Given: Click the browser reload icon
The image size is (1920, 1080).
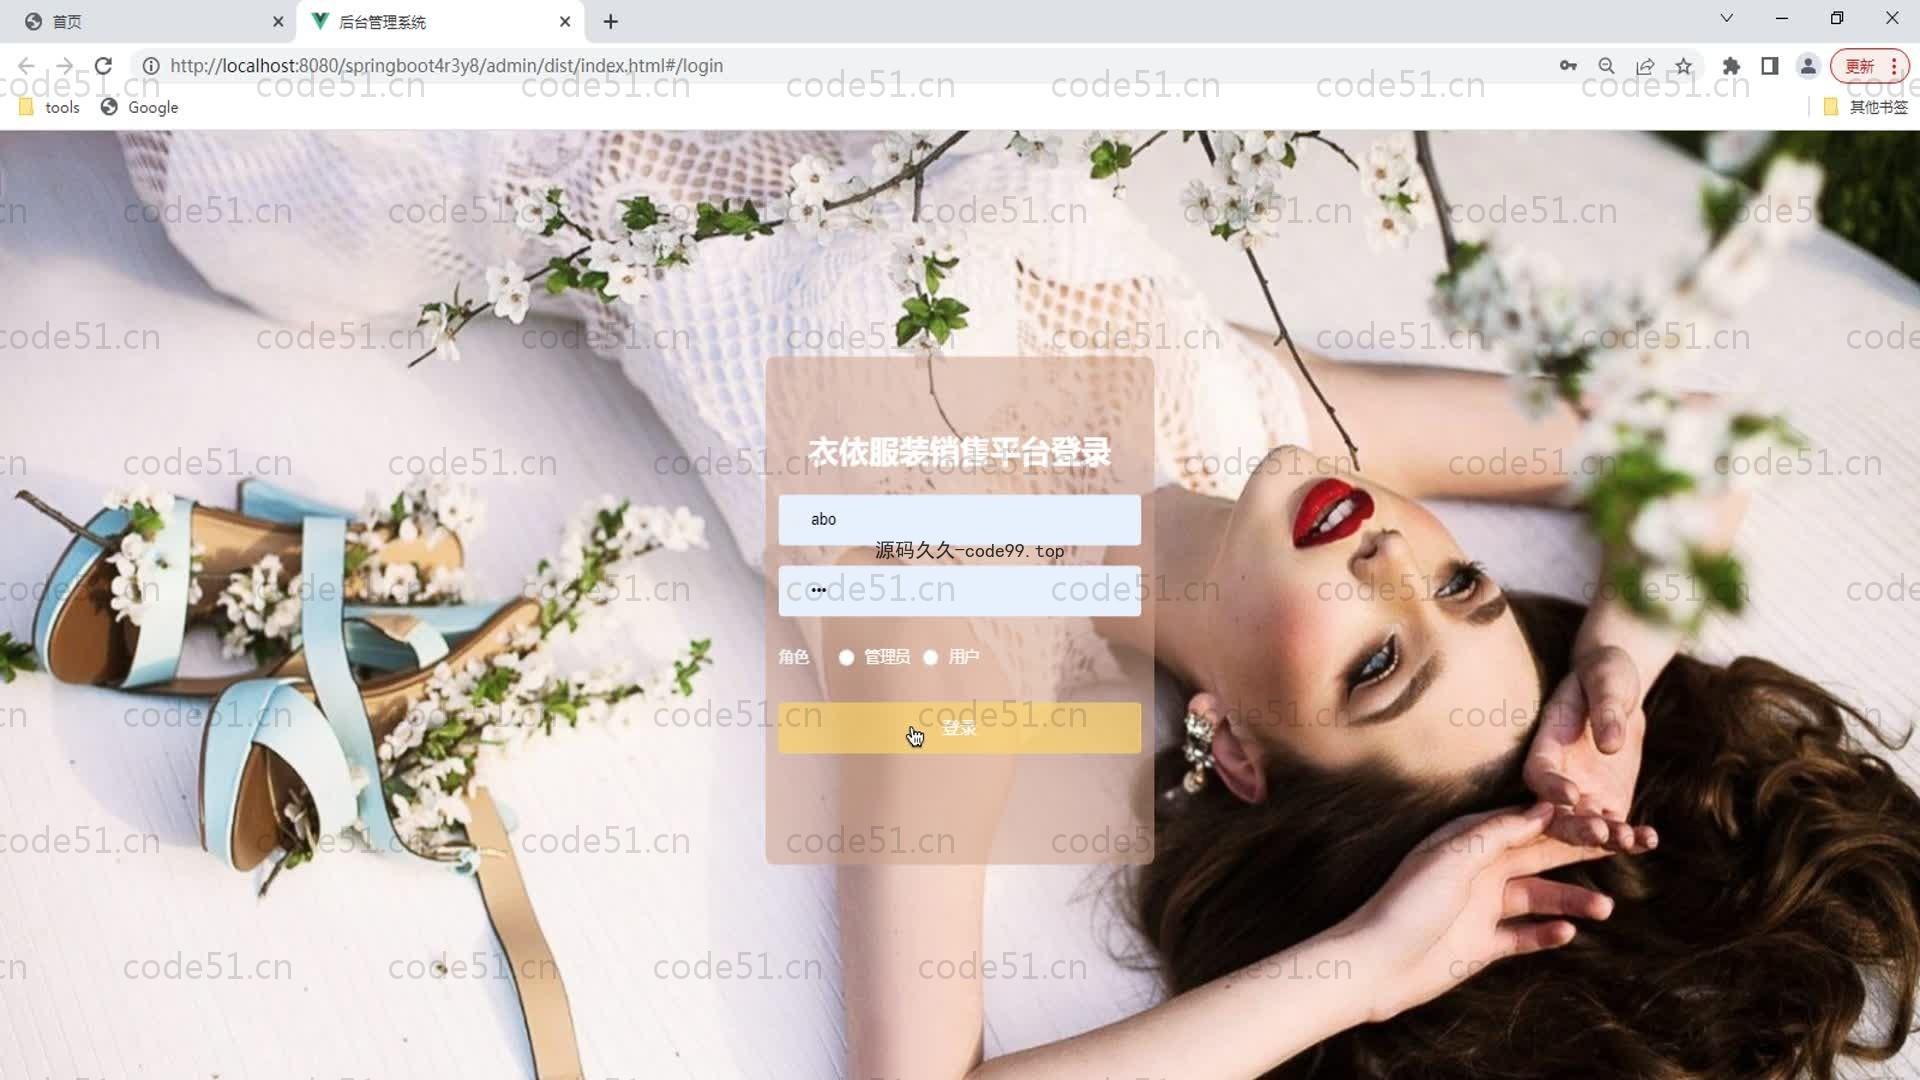Looking at the screenshot, I should pyautogui.click(x=103, y=66).
